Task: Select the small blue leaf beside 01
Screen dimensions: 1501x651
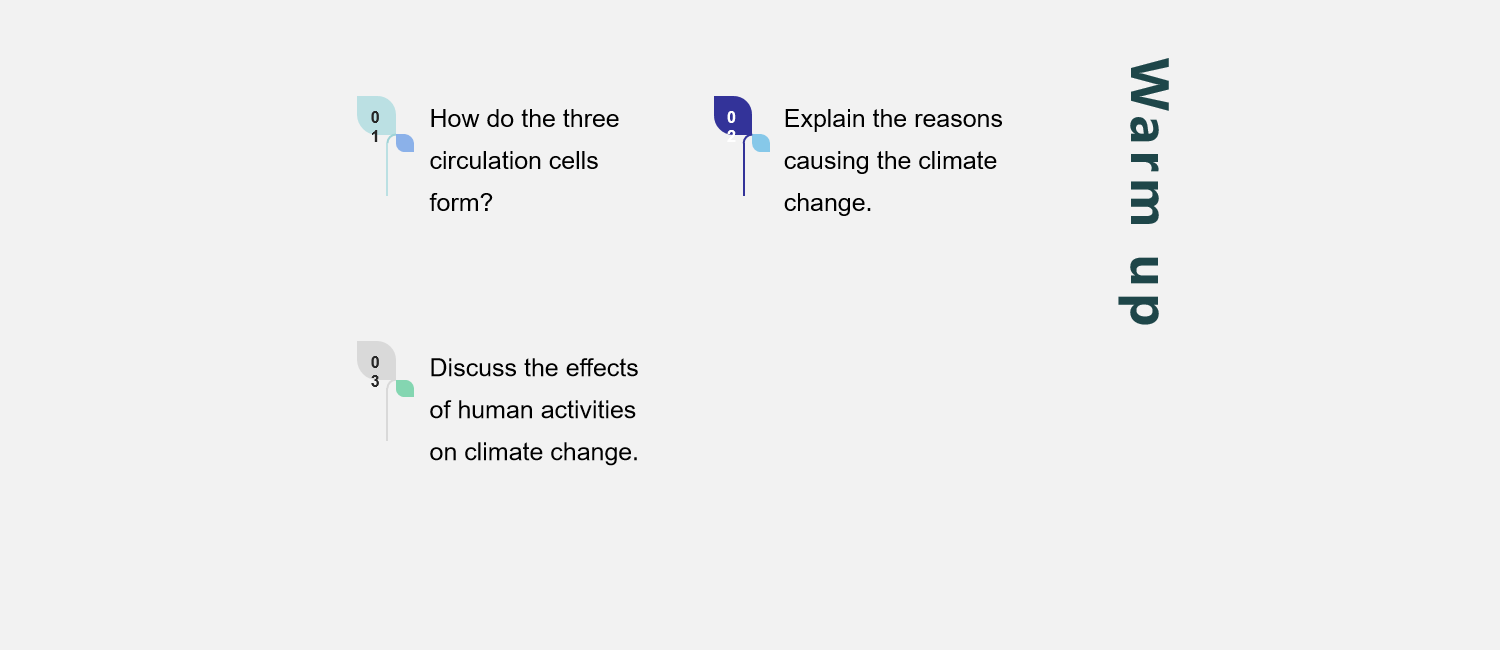Action: click(405, 143)
